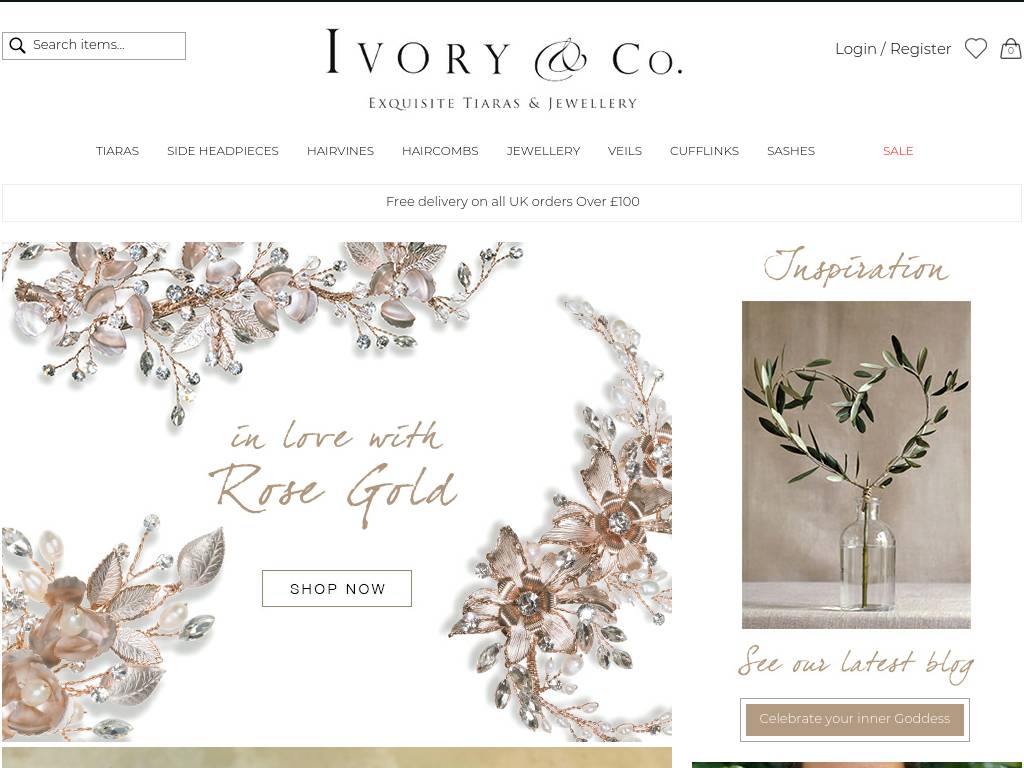
Task: Open the Hairvines category
Action: [340, 151]
